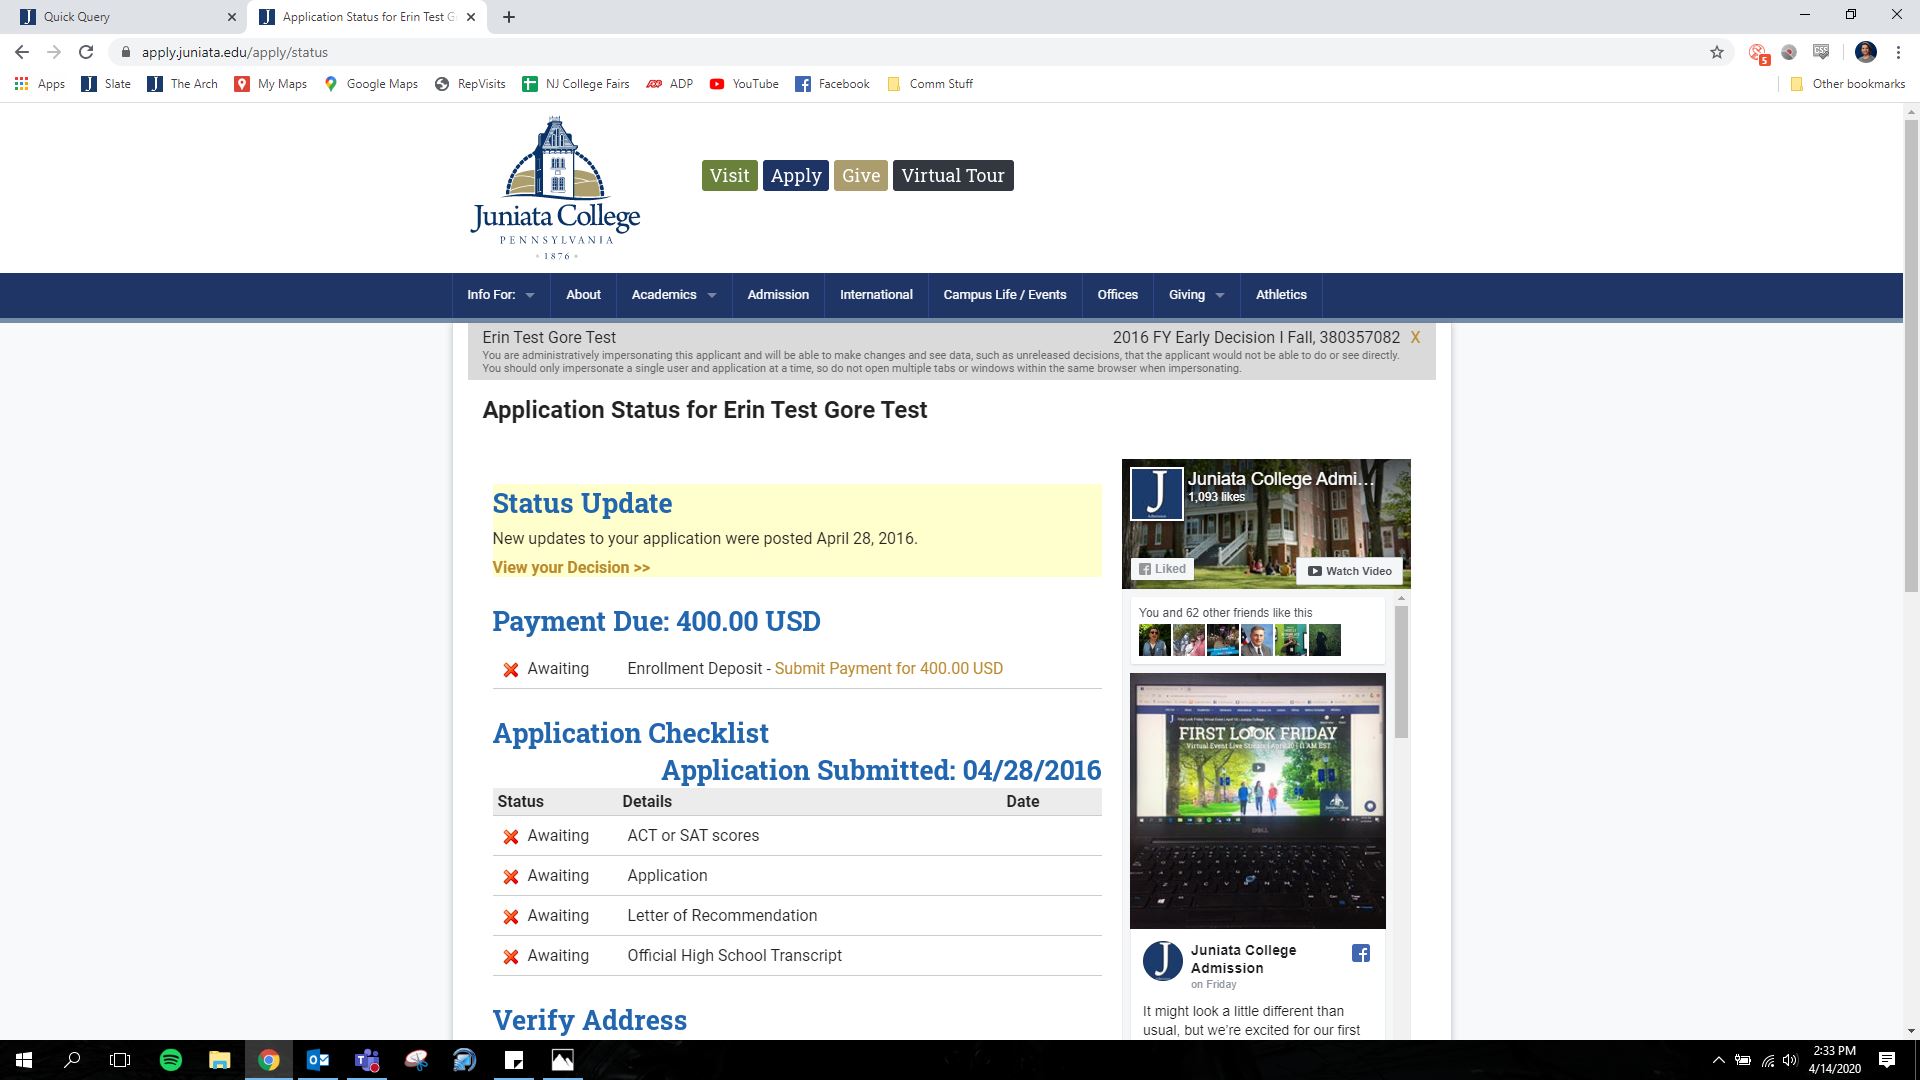Click Submit Payment for 400.00 USD
This screenshot has width=1920, height=1080.
888,668
